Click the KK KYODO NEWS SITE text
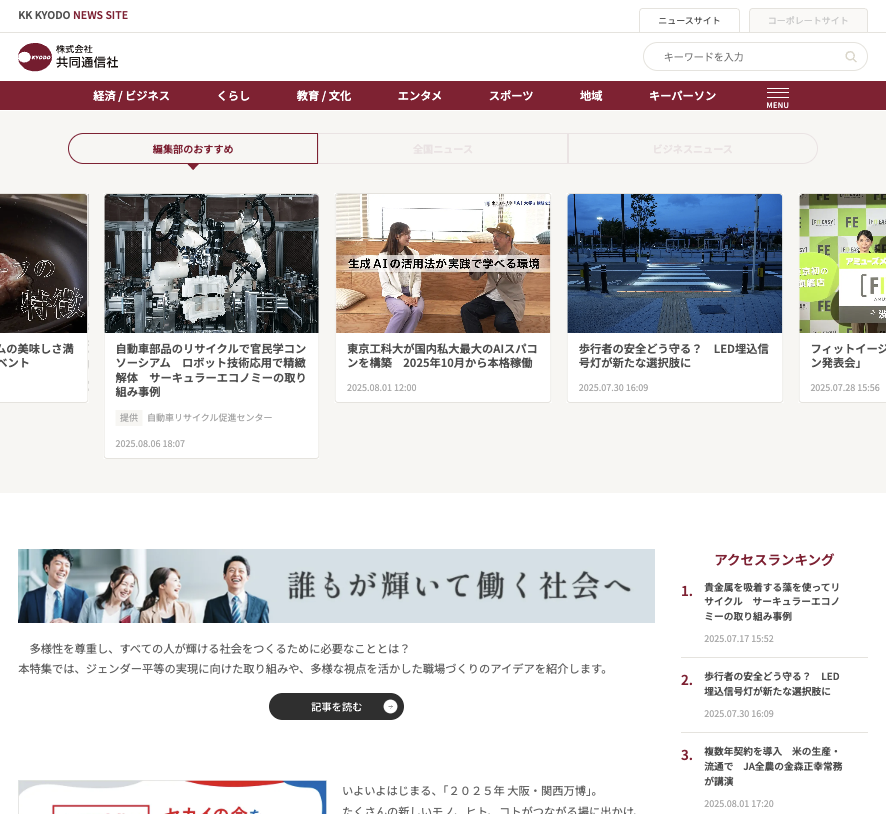886x814 pixels. [73, 15]
